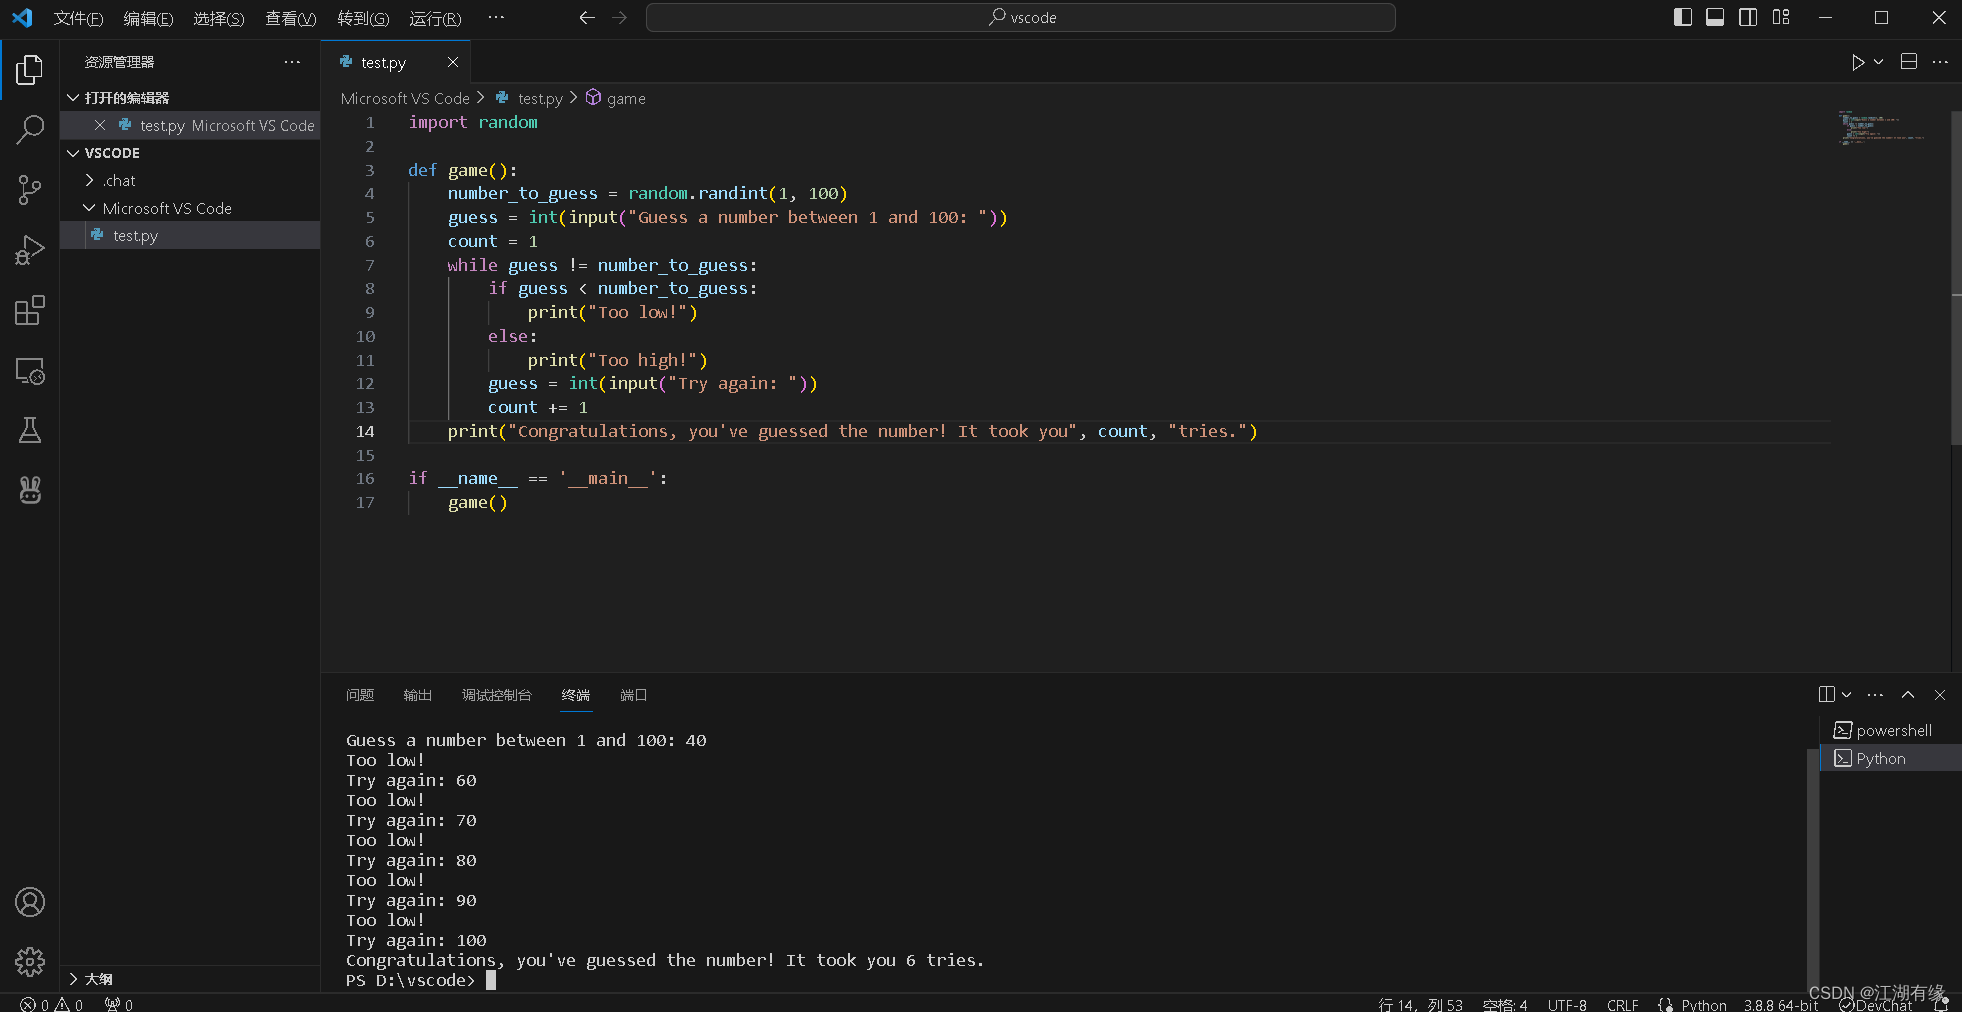Open Explorer panel more actions ellipsis
1962x1012 pixels.
pyautogui.click(x=292, y=62)
